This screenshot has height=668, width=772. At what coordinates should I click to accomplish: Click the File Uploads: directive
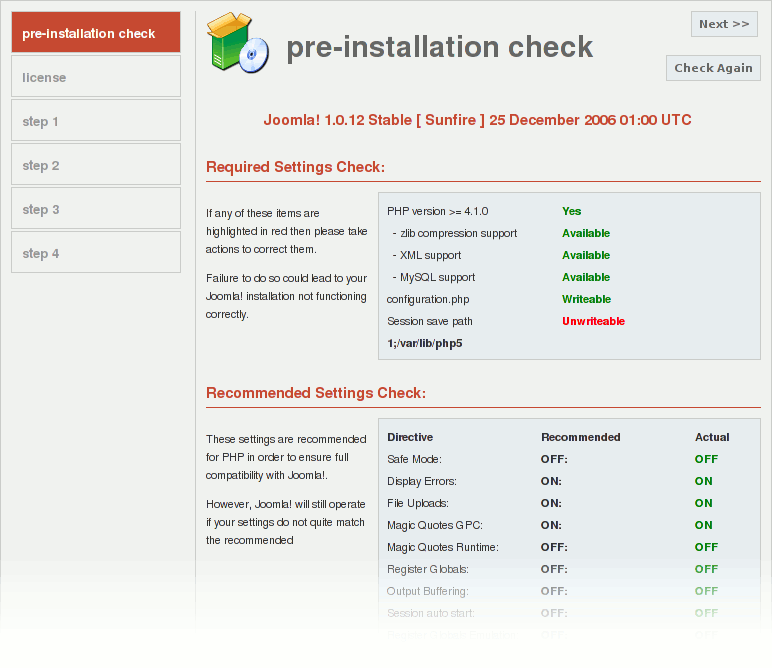(x=418, y=503)
